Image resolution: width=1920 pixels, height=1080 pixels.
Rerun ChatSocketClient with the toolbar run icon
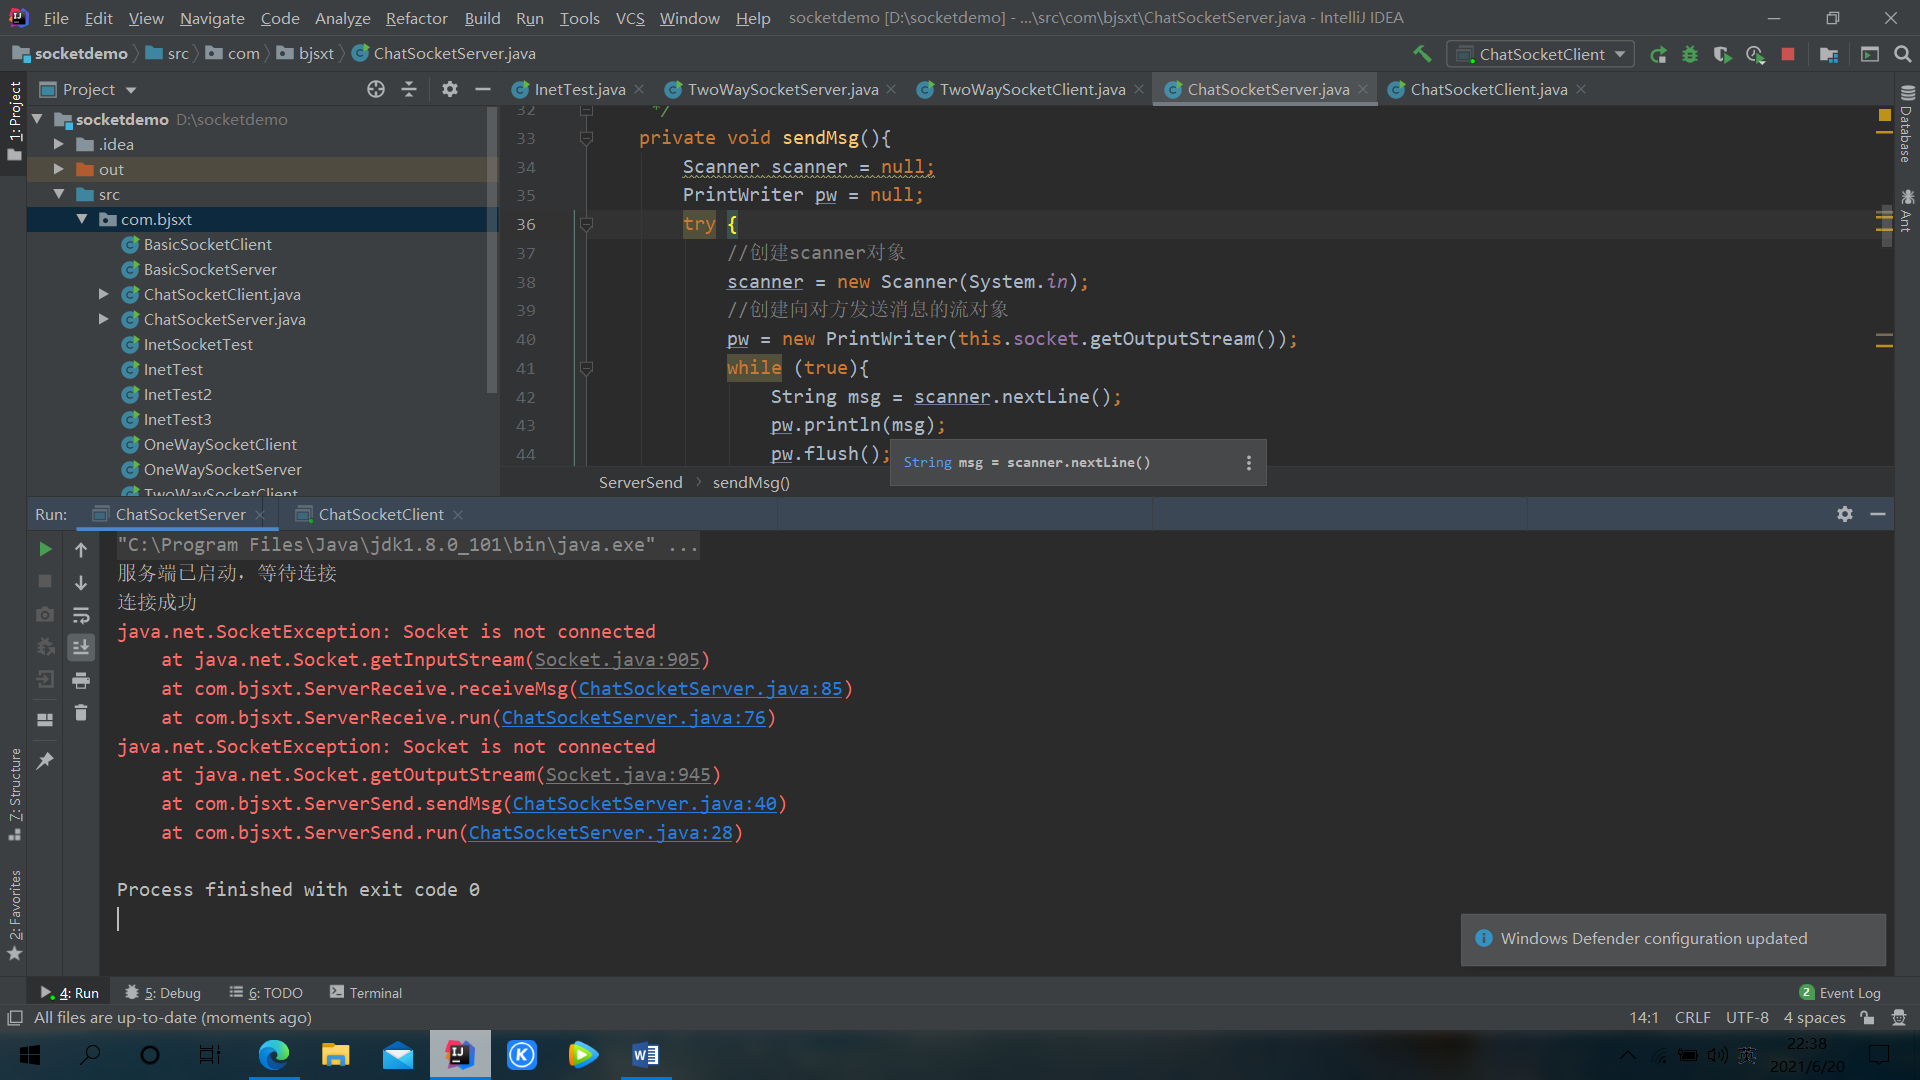pos(1658,54)
